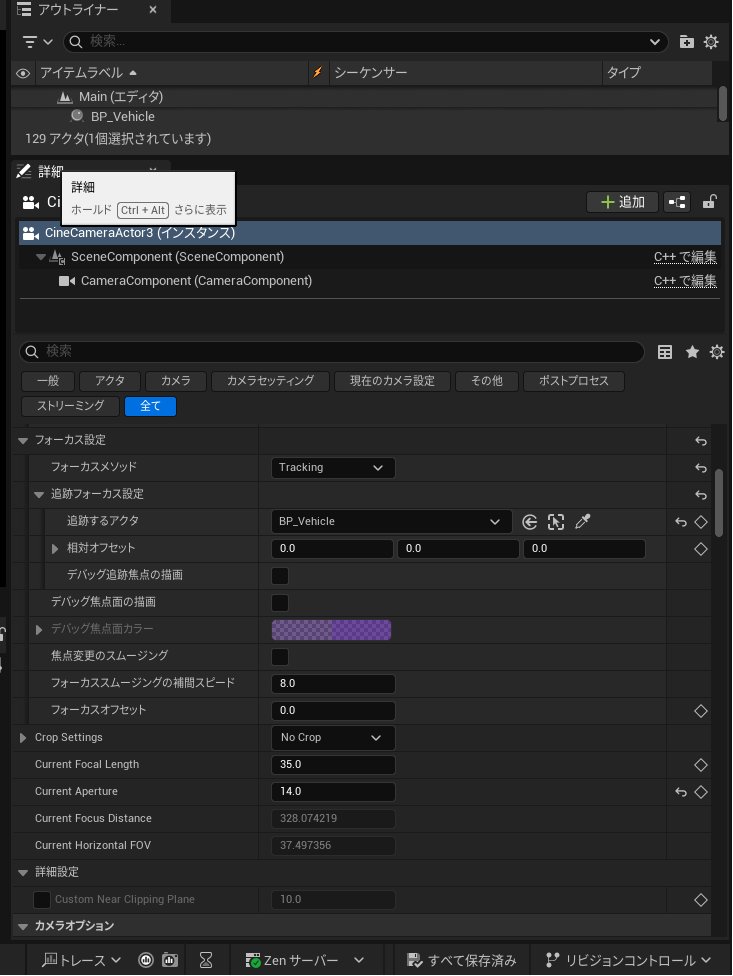Open the Zen Server menu
733x976 pixels.
(x=304, y=960)
